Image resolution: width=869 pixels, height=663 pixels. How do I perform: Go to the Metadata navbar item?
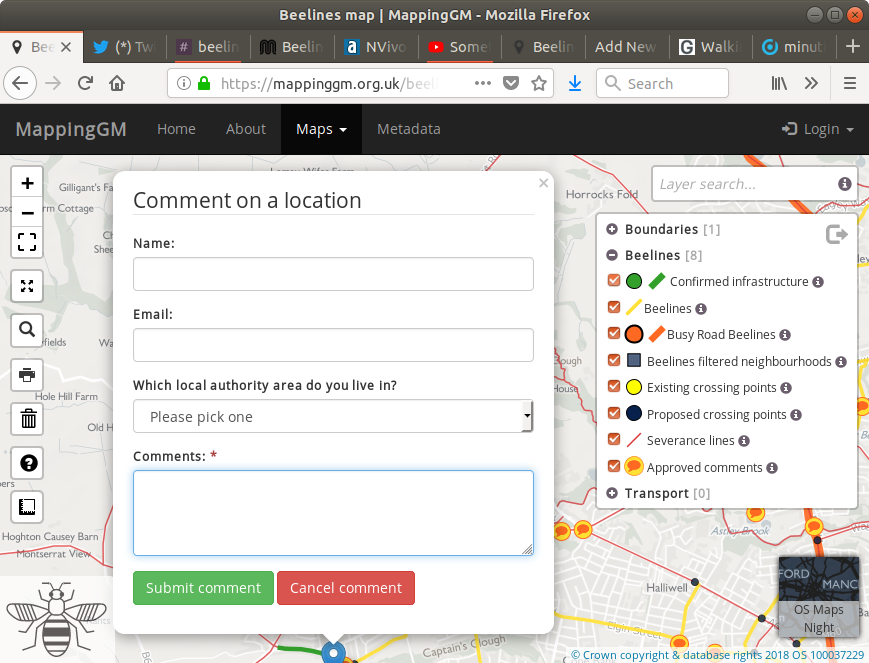(x=408, y=129)
